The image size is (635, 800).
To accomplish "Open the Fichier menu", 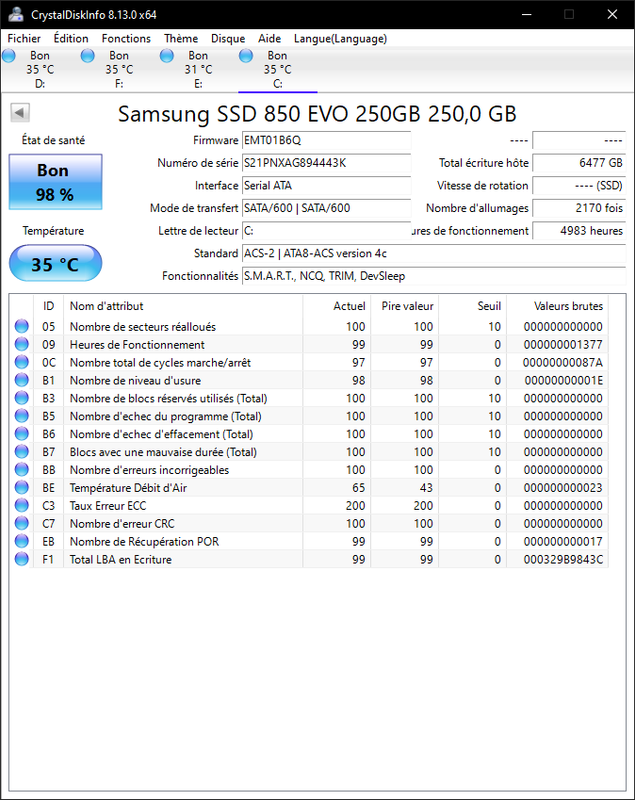I will pos(24,38).
